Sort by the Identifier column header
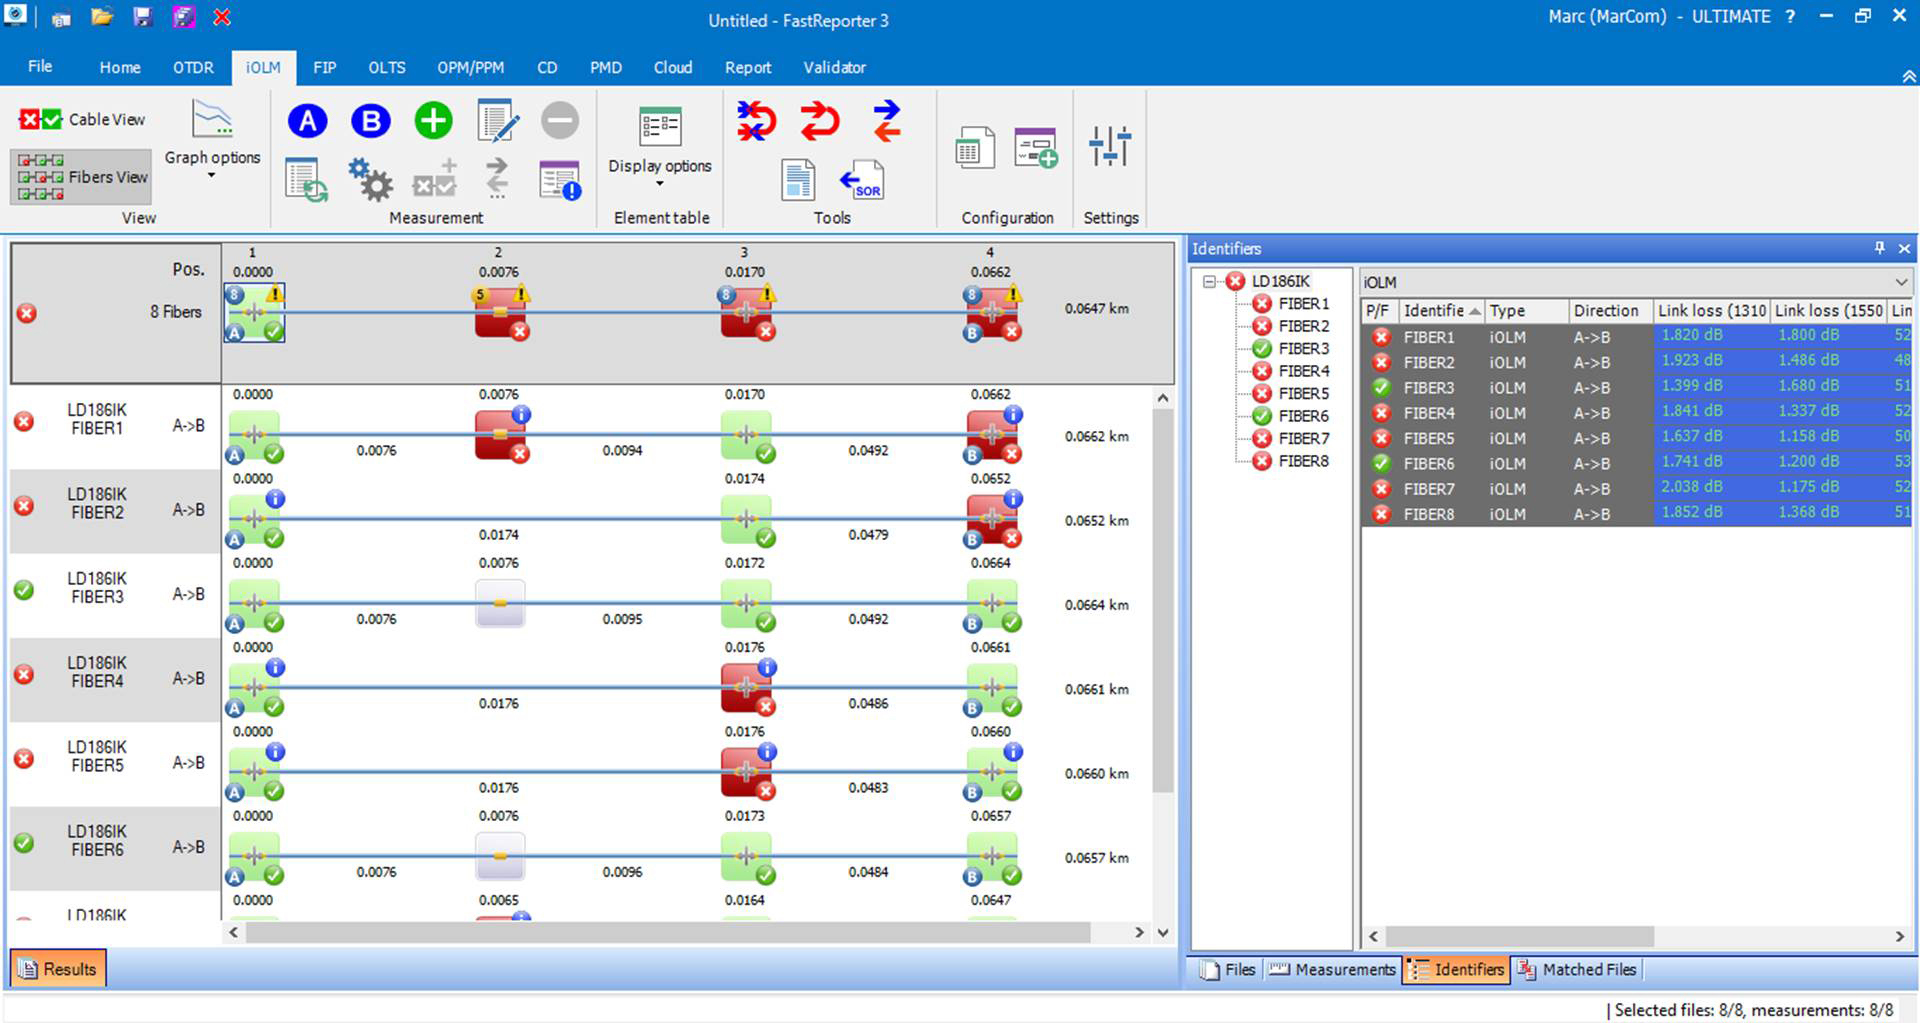 [x=1436, y=311]
